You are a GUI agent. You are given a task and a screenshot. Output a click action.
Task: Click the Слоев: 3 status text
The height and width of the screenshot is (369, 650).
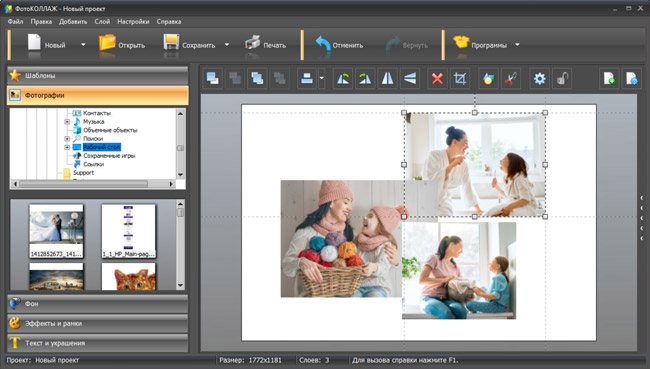click(314, 360)
